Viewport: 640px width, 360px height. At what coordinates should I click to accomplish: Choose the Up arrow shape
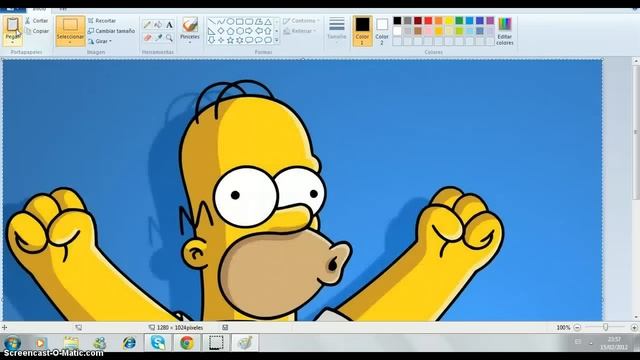tap(268, 31)
